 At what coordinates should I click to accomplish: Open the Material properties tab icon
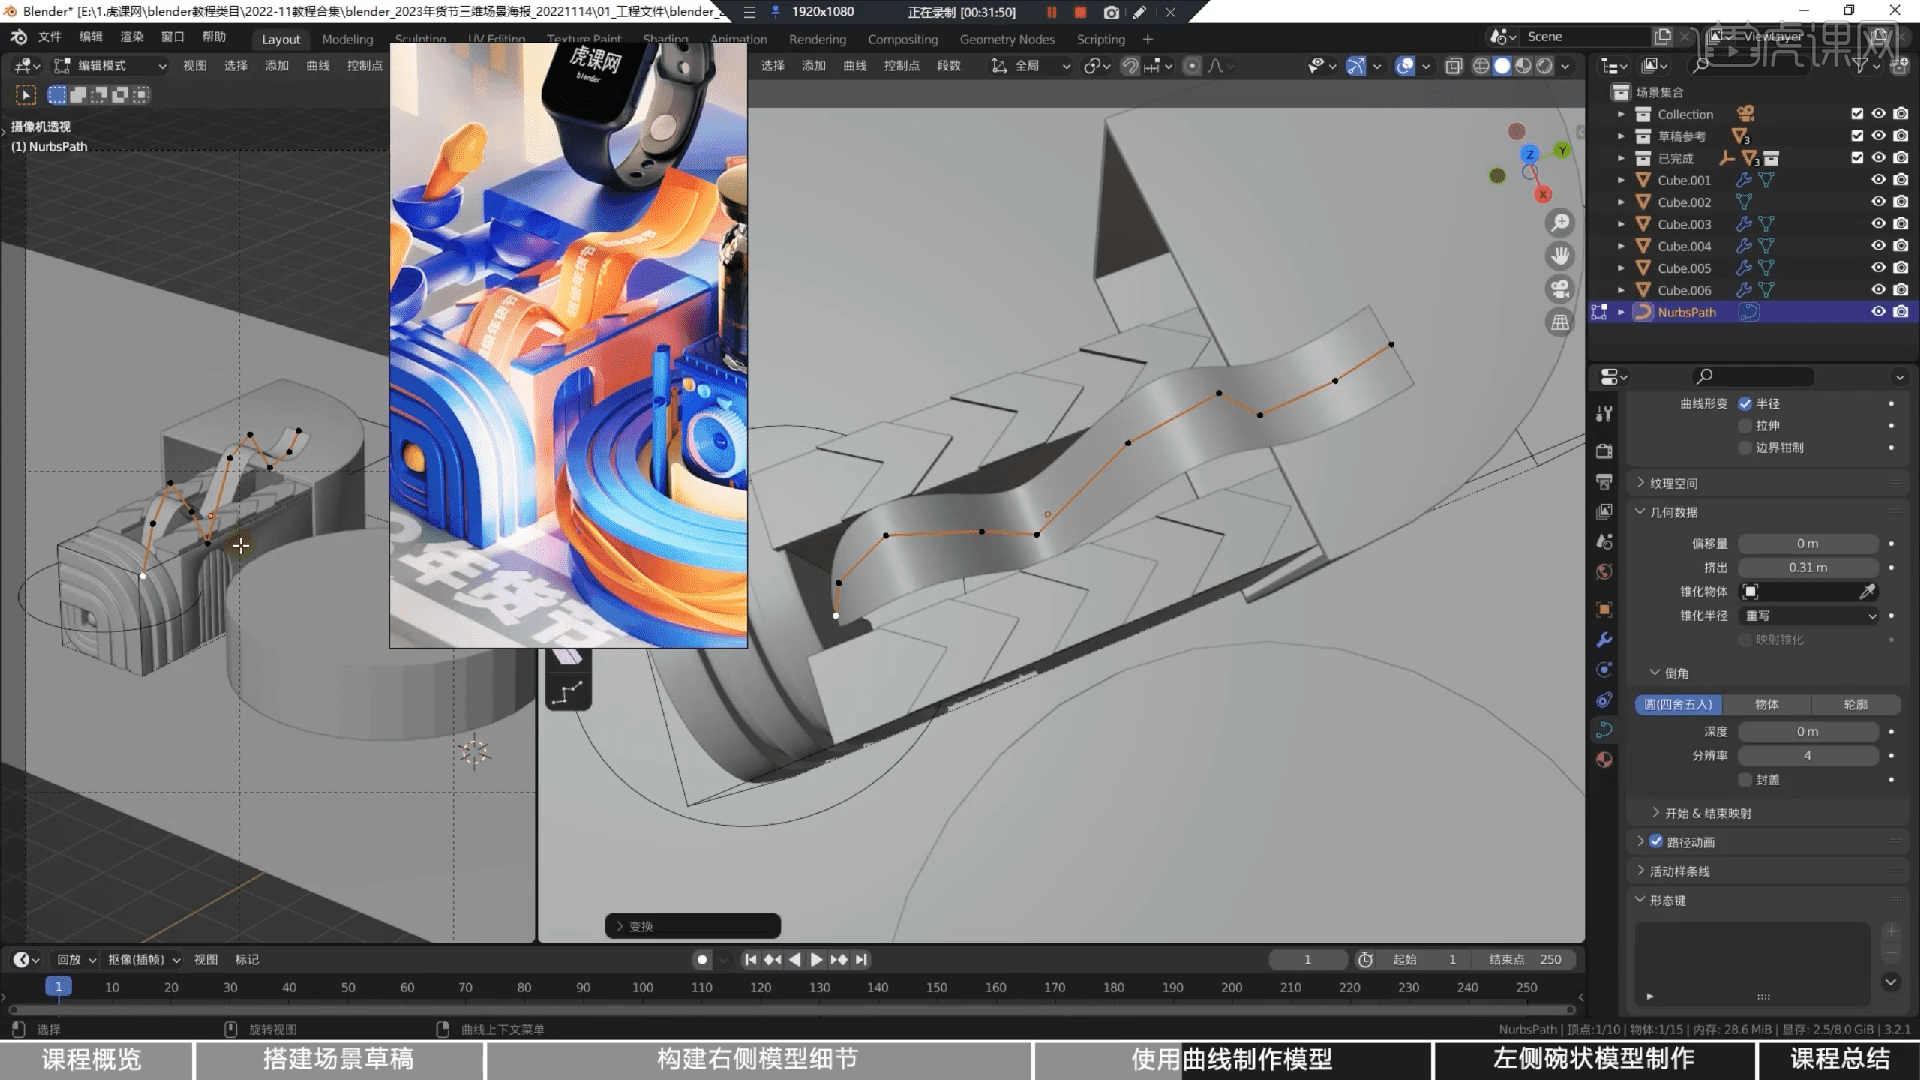pyautogui.click(x=1604, y=759)
